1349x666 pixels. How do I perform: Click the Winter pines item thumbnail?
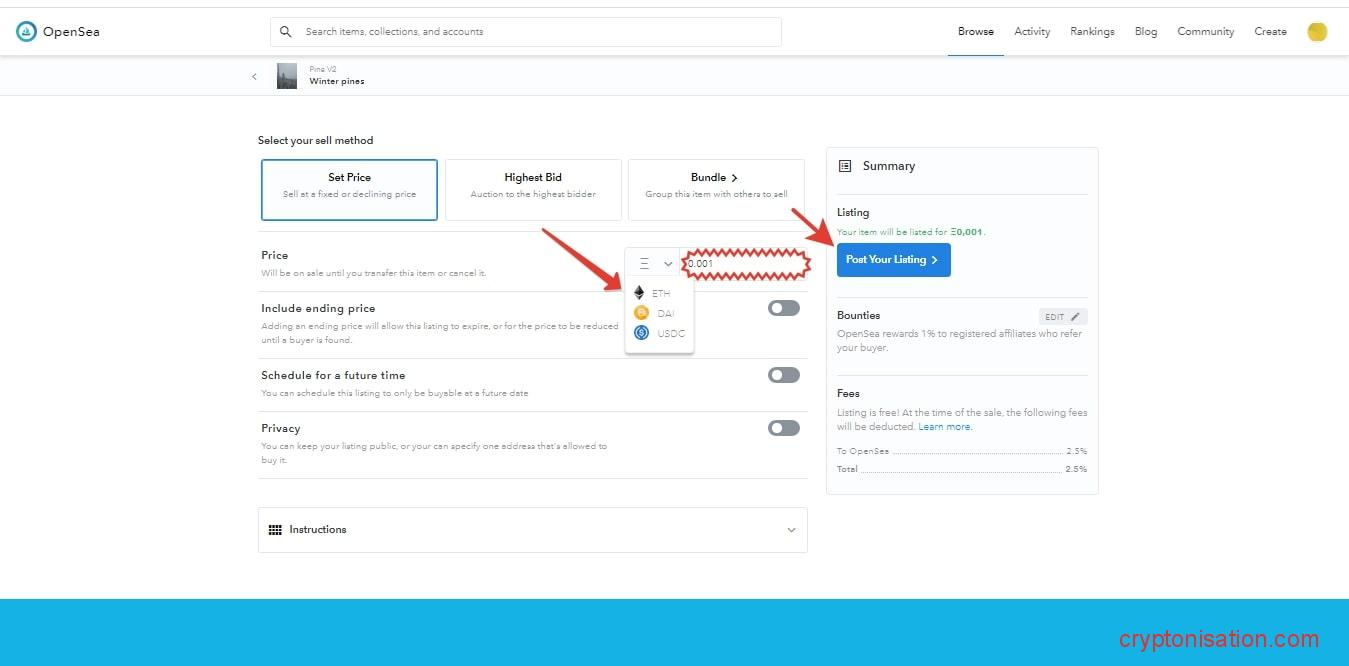pos(287,76)
